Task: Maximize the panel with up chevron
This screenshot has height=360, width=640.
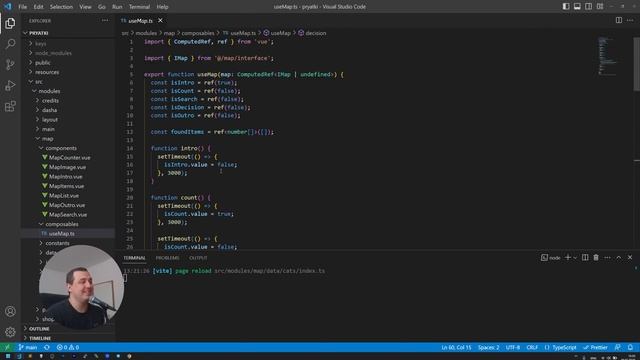Action: pyautogui.click(x=619, y=258)
